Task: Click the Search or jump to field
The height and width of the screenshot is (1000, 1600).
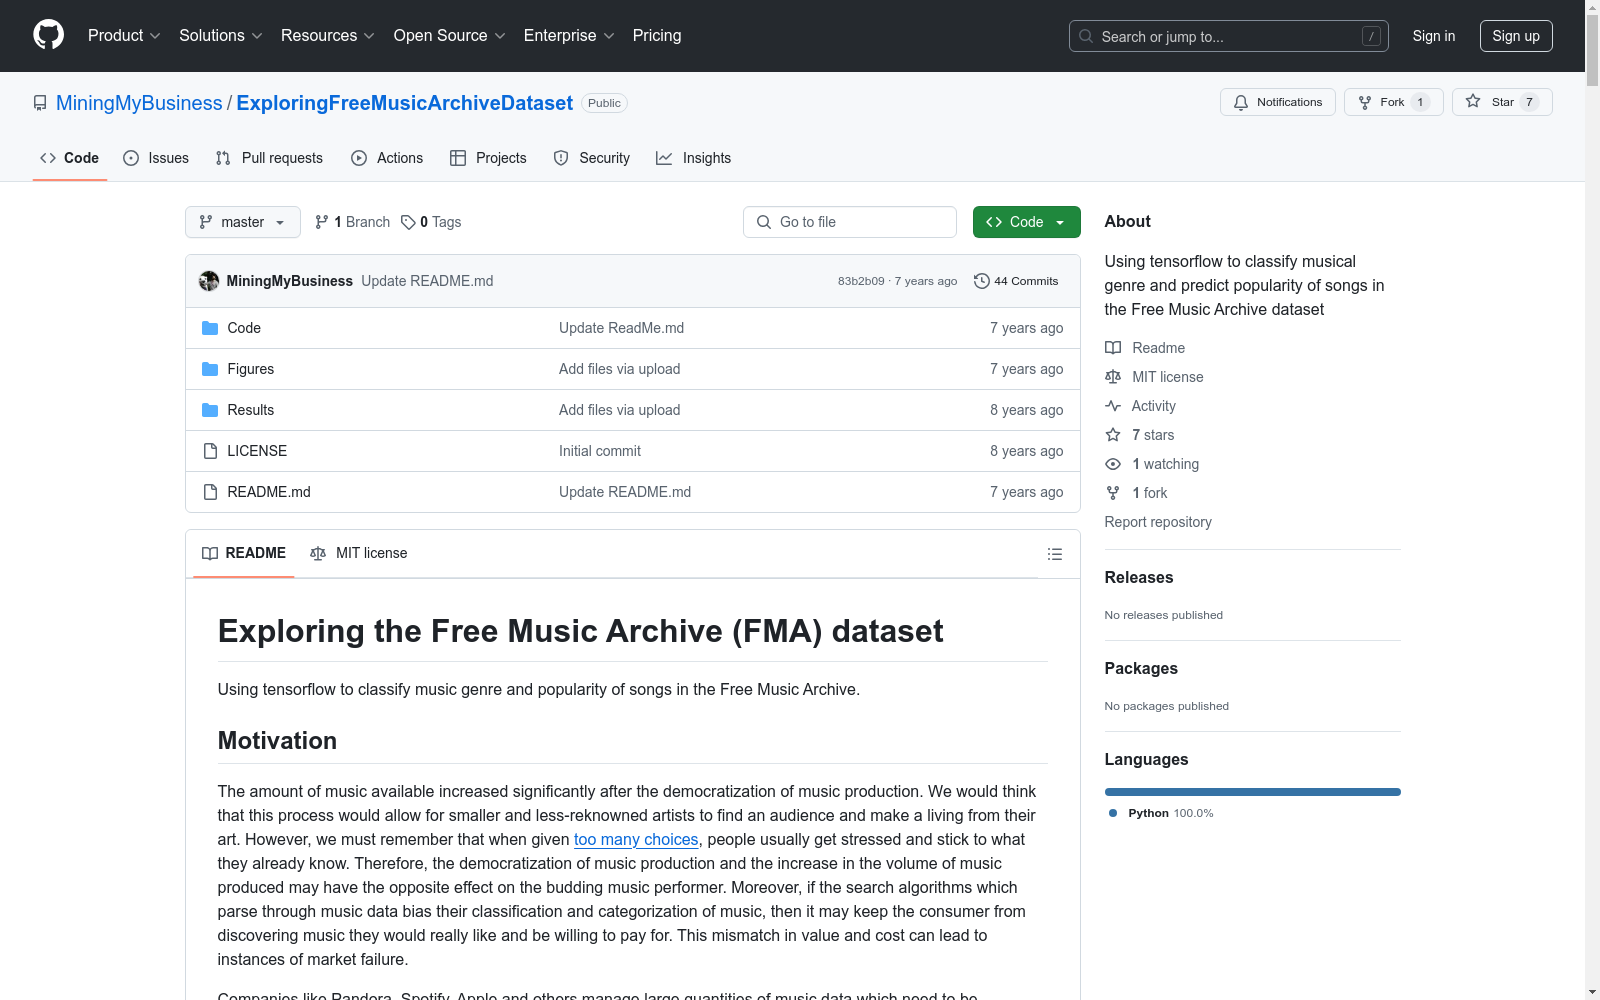Action: (1229, 36)
